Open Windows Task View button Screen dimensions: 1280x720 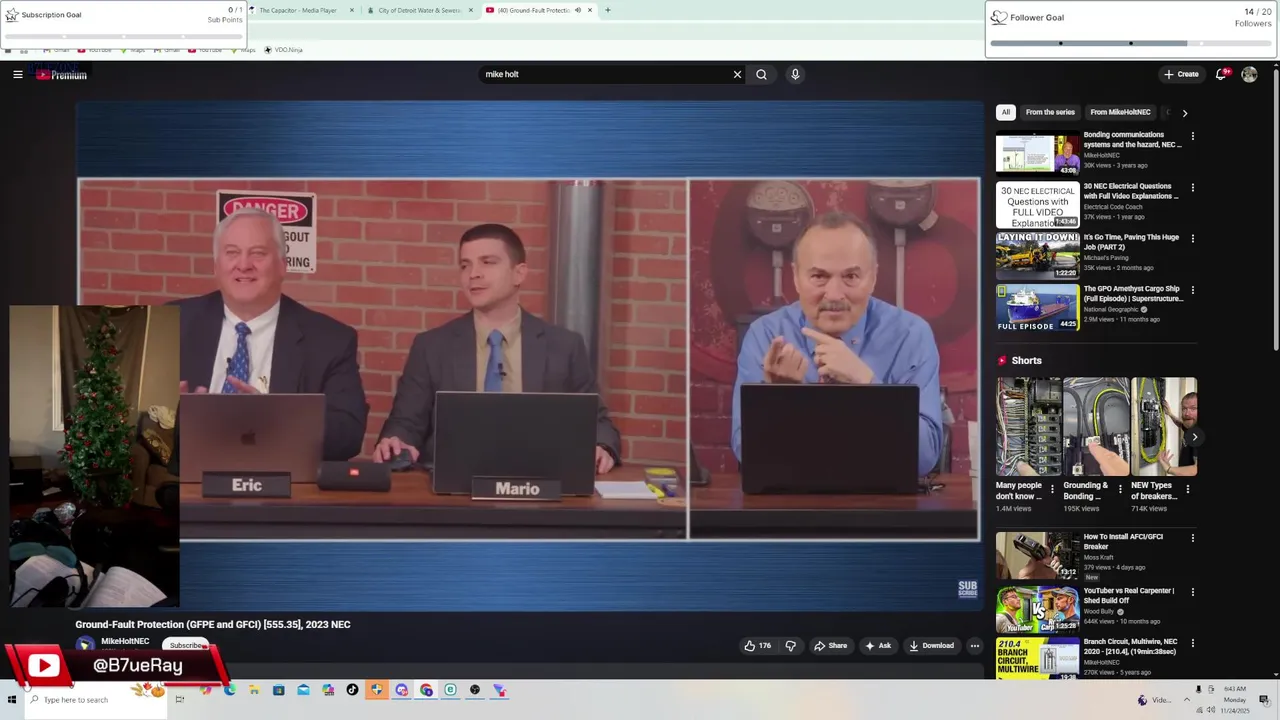pyautogui.click(x=179, y=699)
